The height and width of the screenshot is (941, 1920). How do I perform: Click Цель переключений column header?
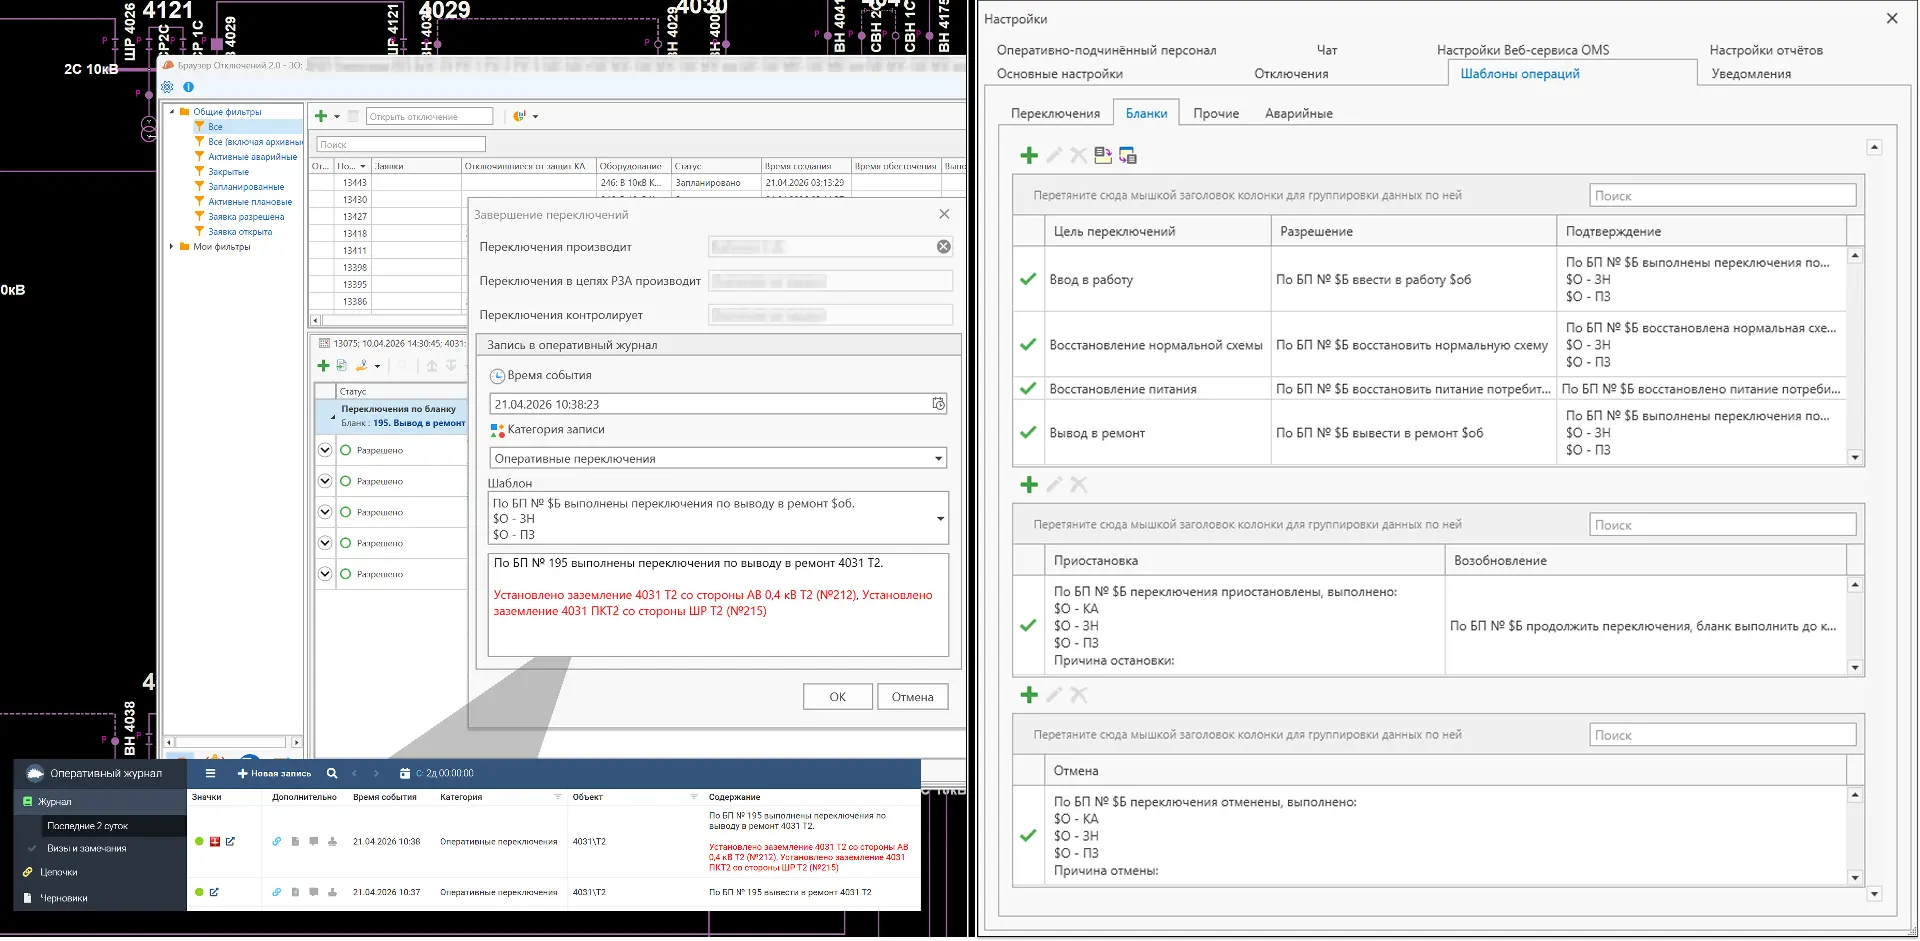pos(1156,231)
